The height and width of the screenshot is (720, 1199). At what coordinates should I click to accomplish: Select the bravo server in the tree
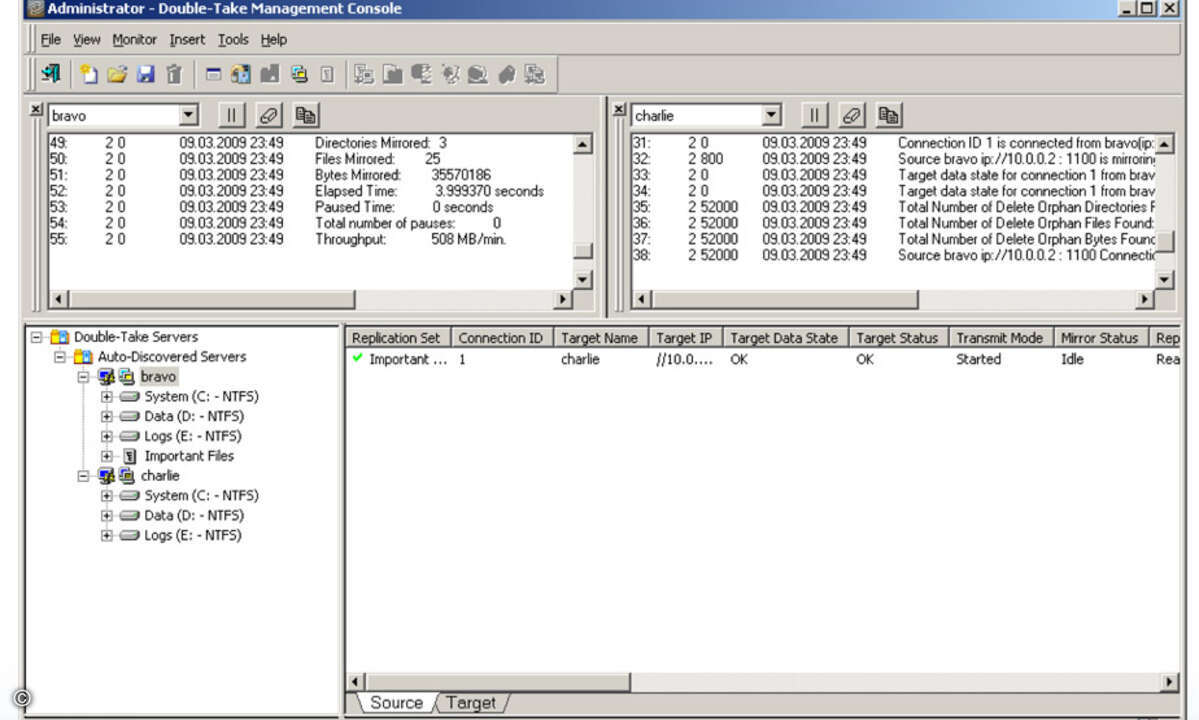(158, 376)
